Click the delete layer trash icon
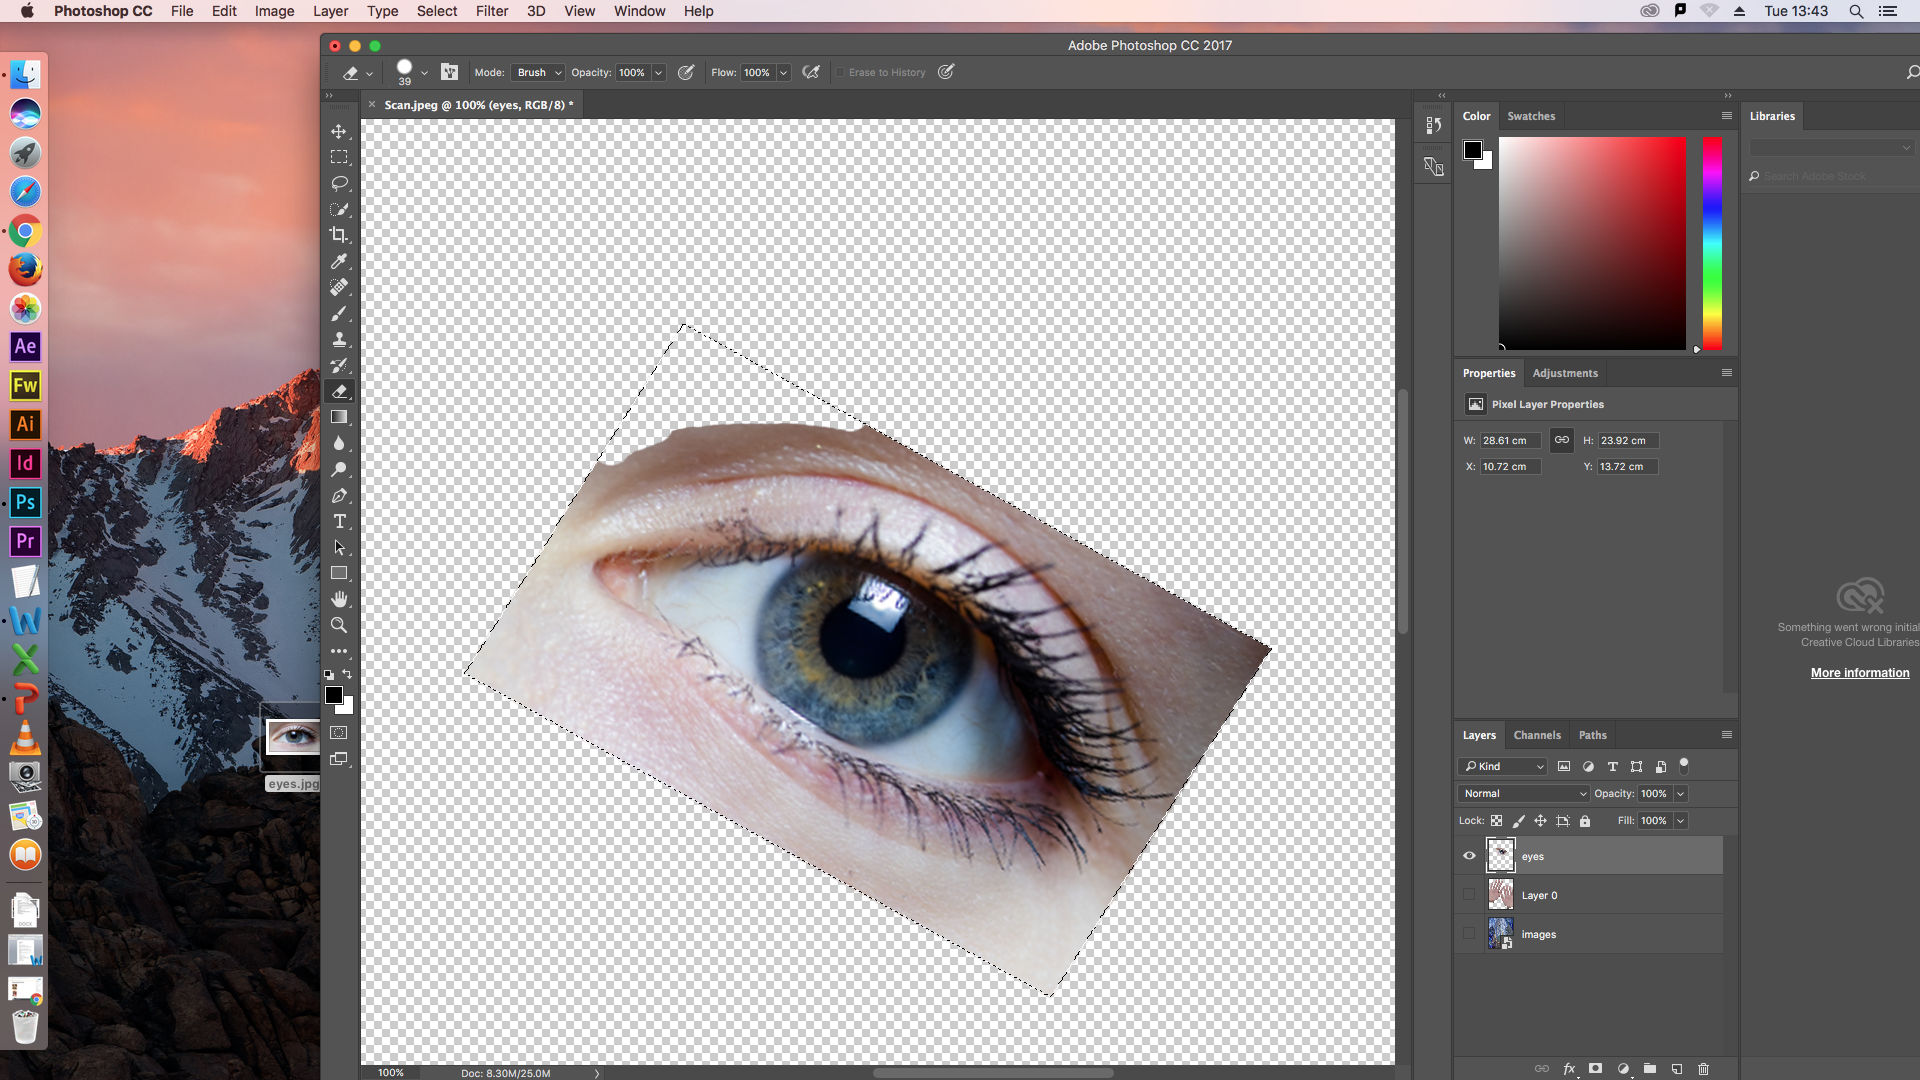This screenshot has height=1080, width=1920. [1704, 1069]
